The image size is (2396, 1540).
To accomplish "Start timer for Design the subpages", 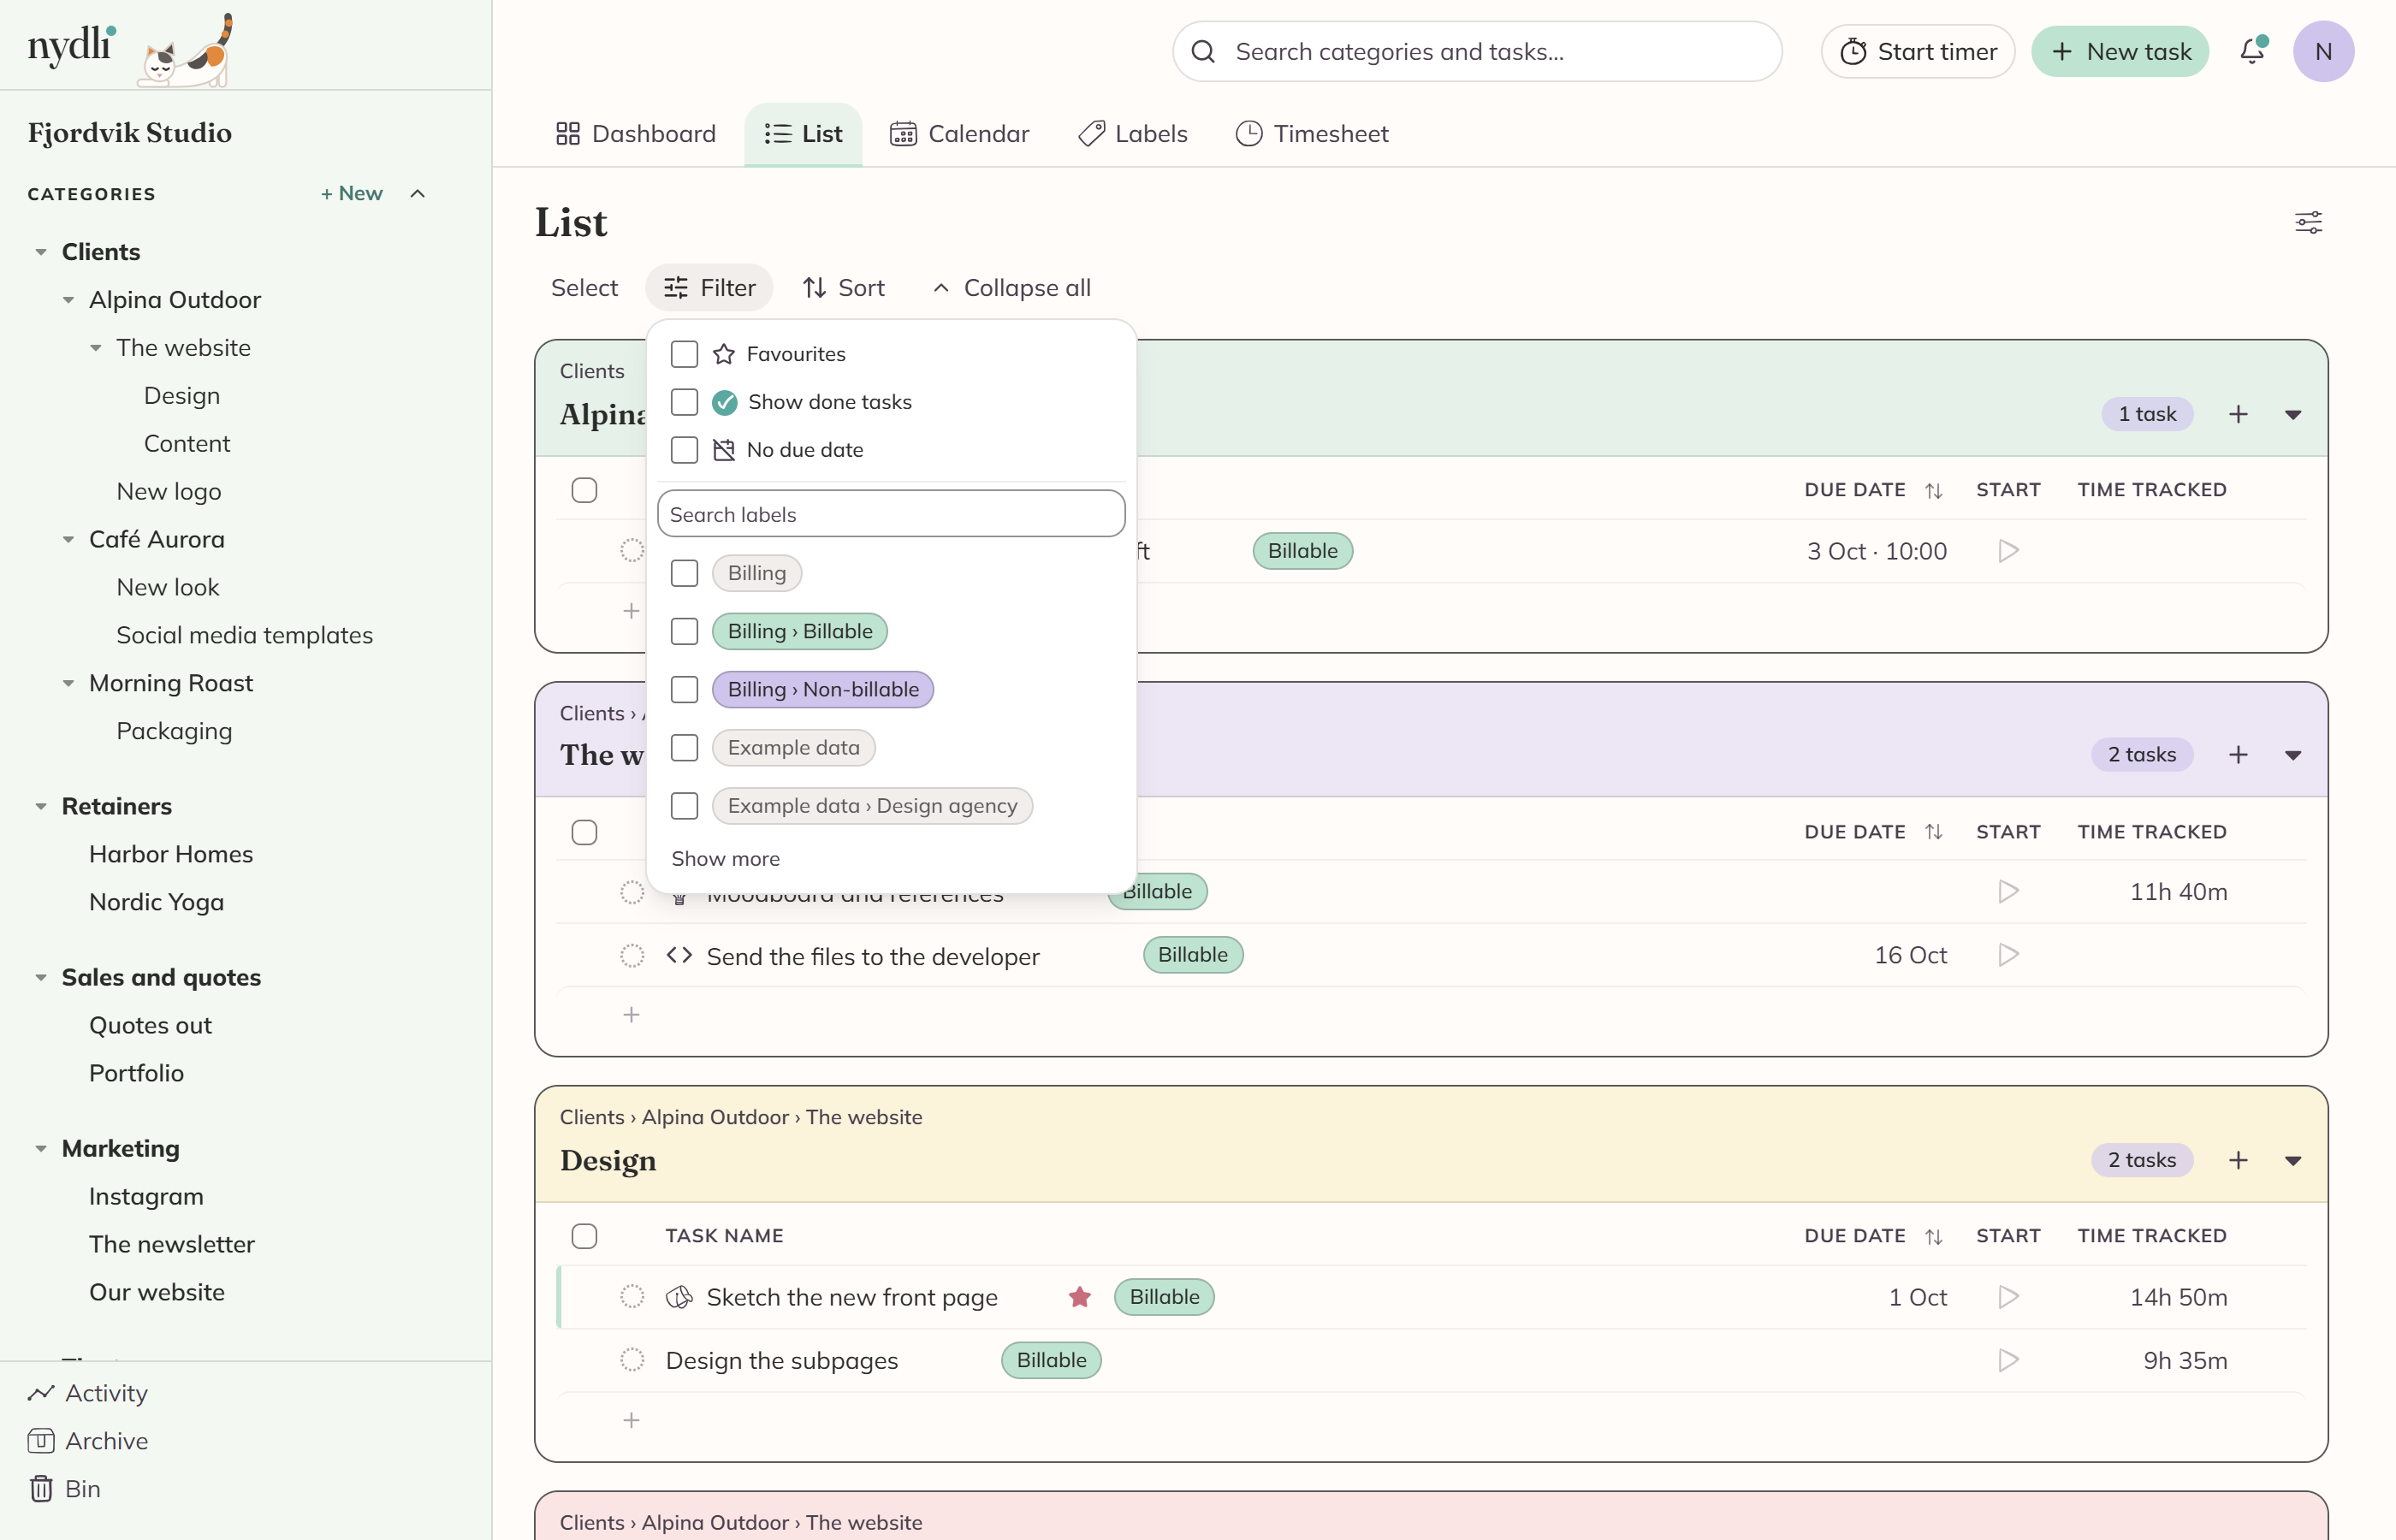I will 2008,1360.
